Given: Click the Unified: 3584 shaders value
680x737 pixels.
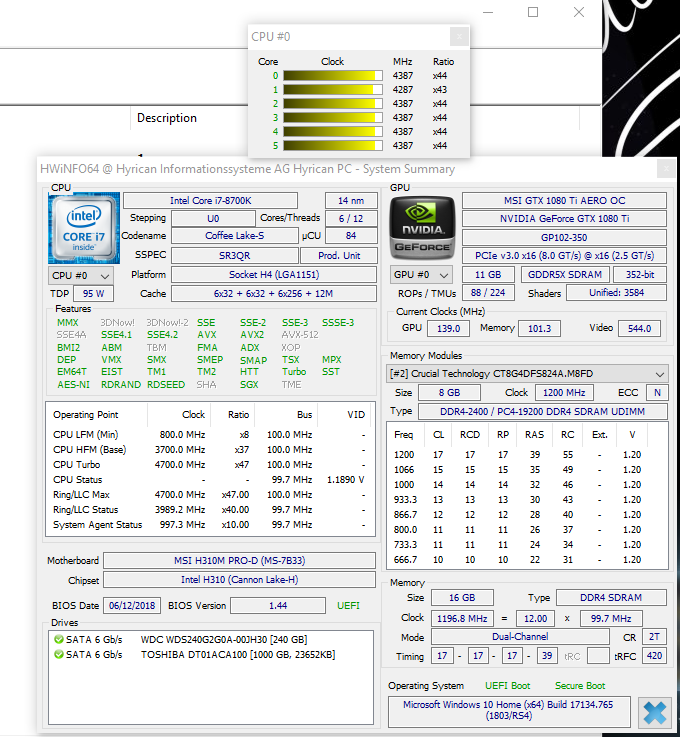Looking at the screenshot, I should click(x=616, y=292).
